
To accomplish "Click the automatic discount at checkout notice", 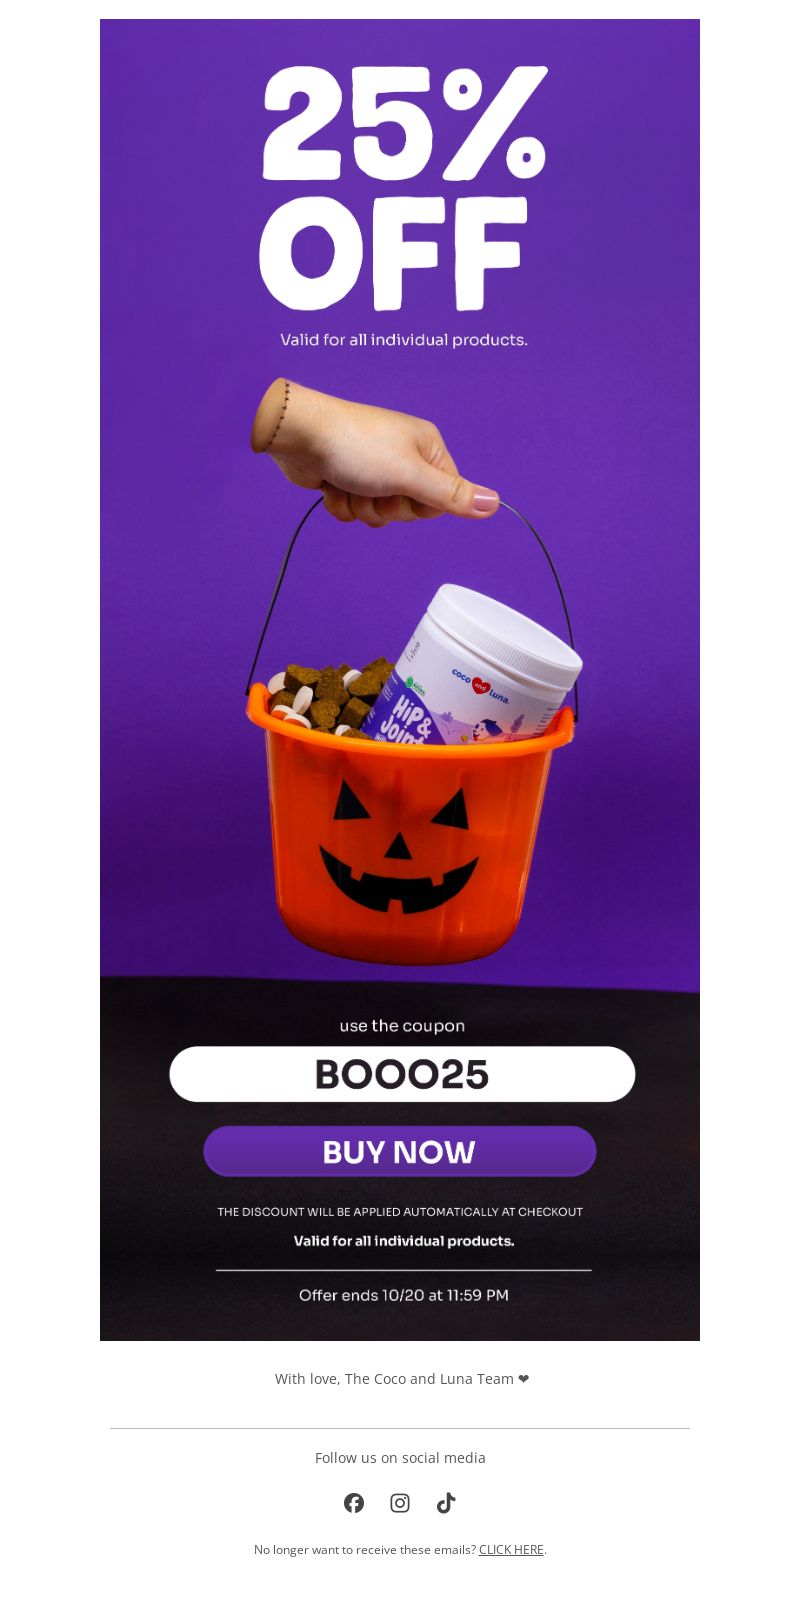I will 400,1212.
